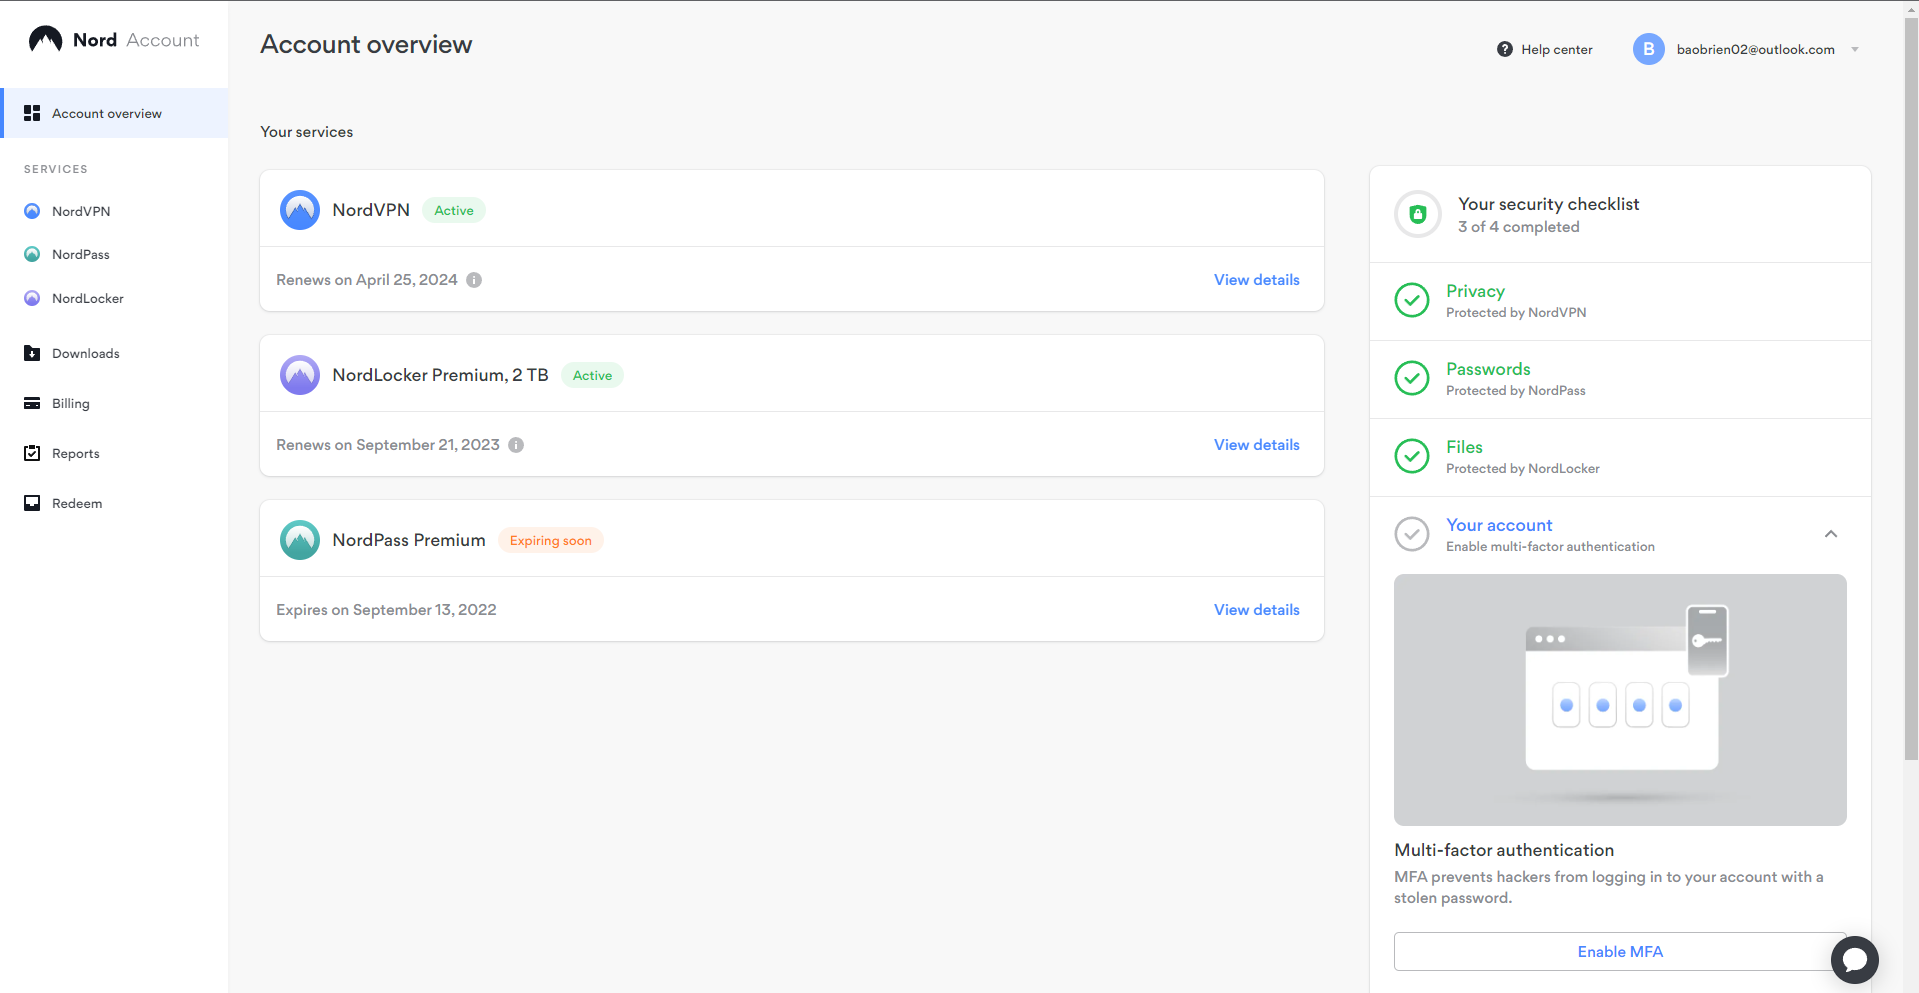Open the Privacy checklist item

[x=1620, y=301]
